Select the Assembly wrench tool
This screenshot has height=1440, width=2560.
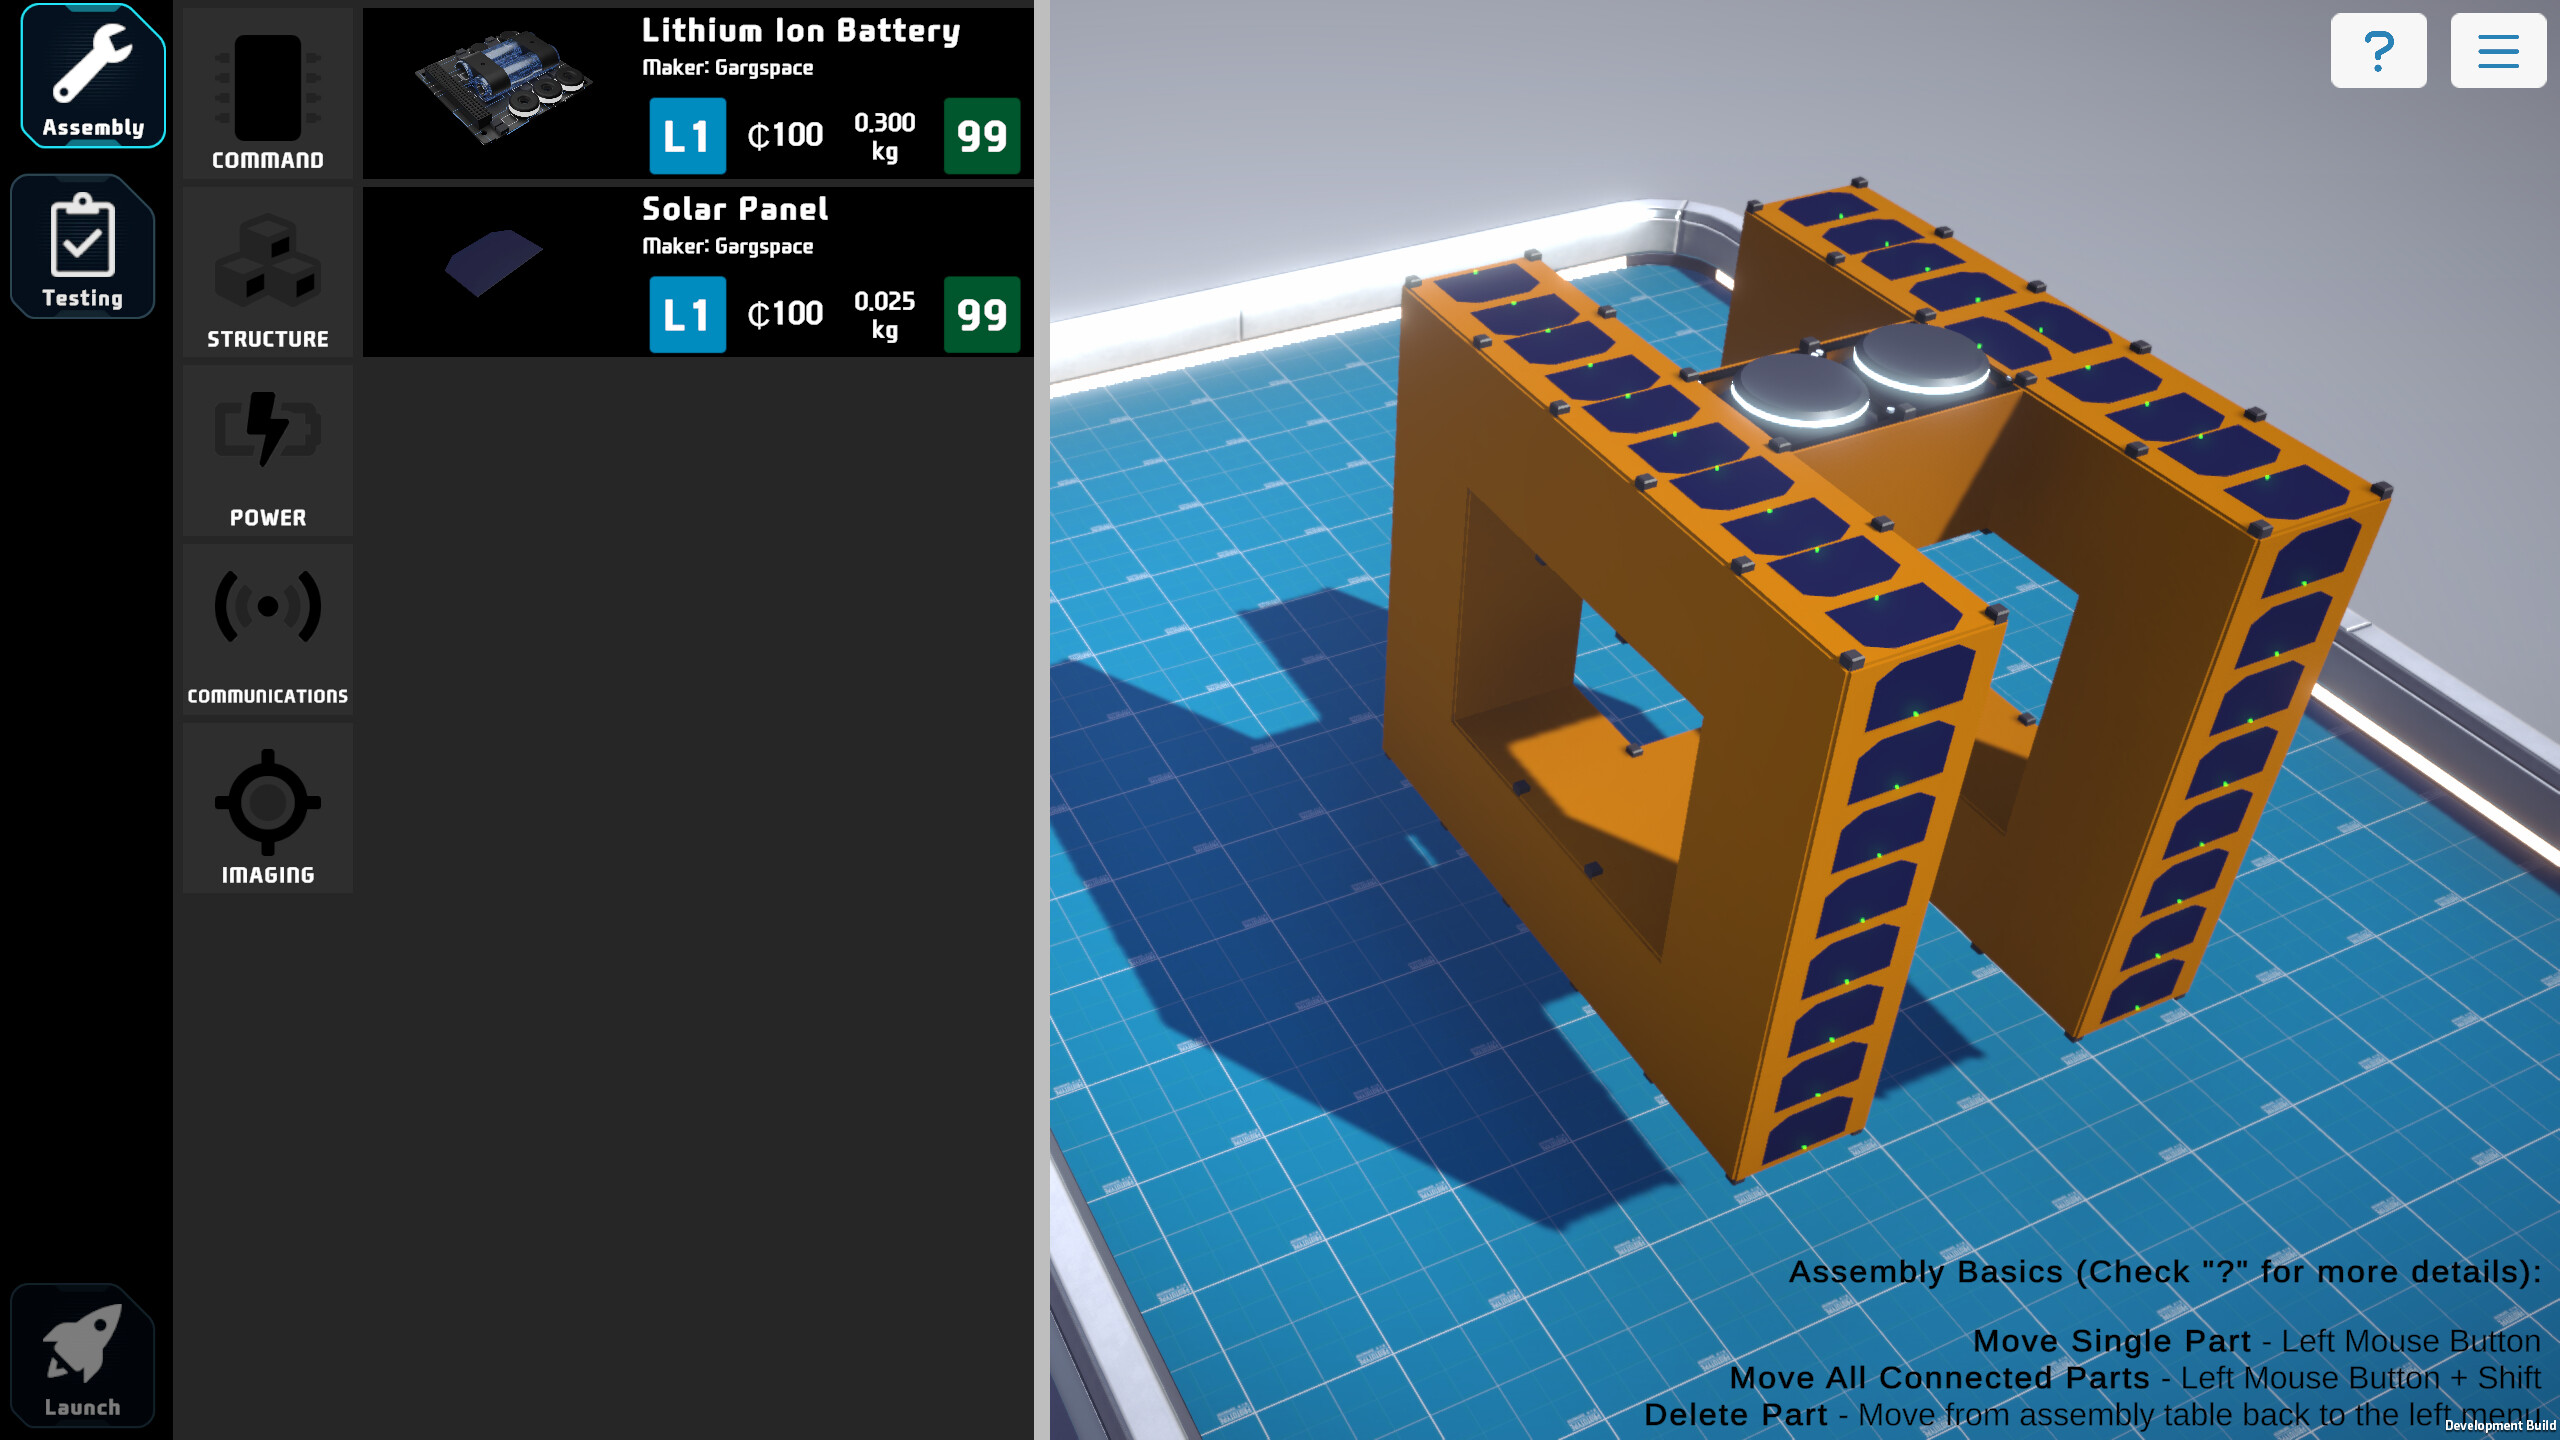click(91, 75)
